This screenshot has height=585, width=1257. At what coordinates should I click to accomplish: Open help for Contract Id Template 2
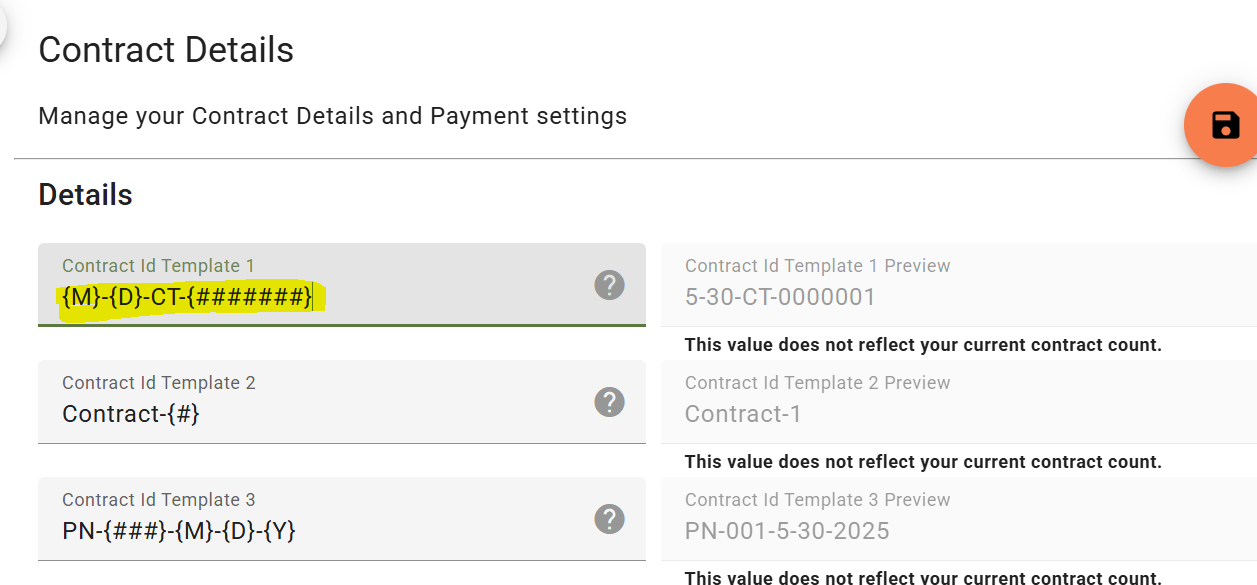609,402
